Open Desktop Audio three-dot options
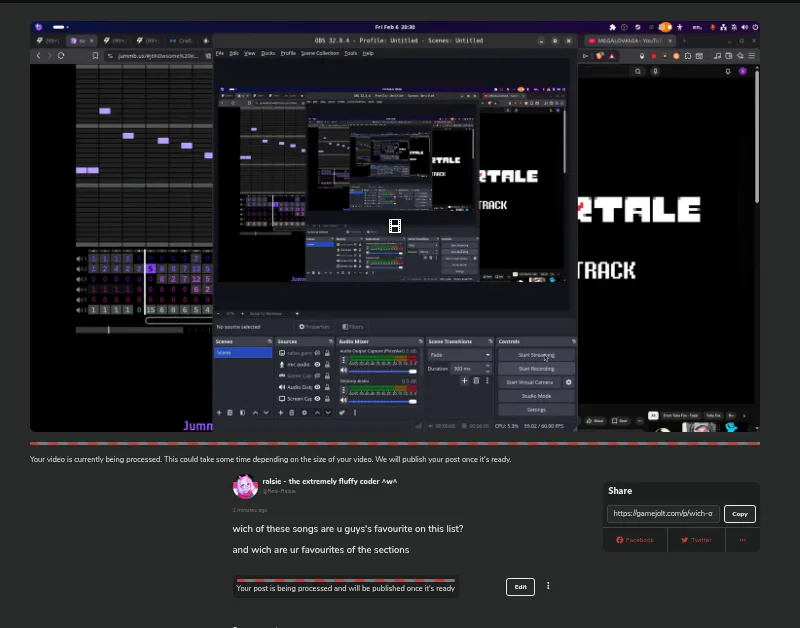800x628 pixels. tap(343, 390)
